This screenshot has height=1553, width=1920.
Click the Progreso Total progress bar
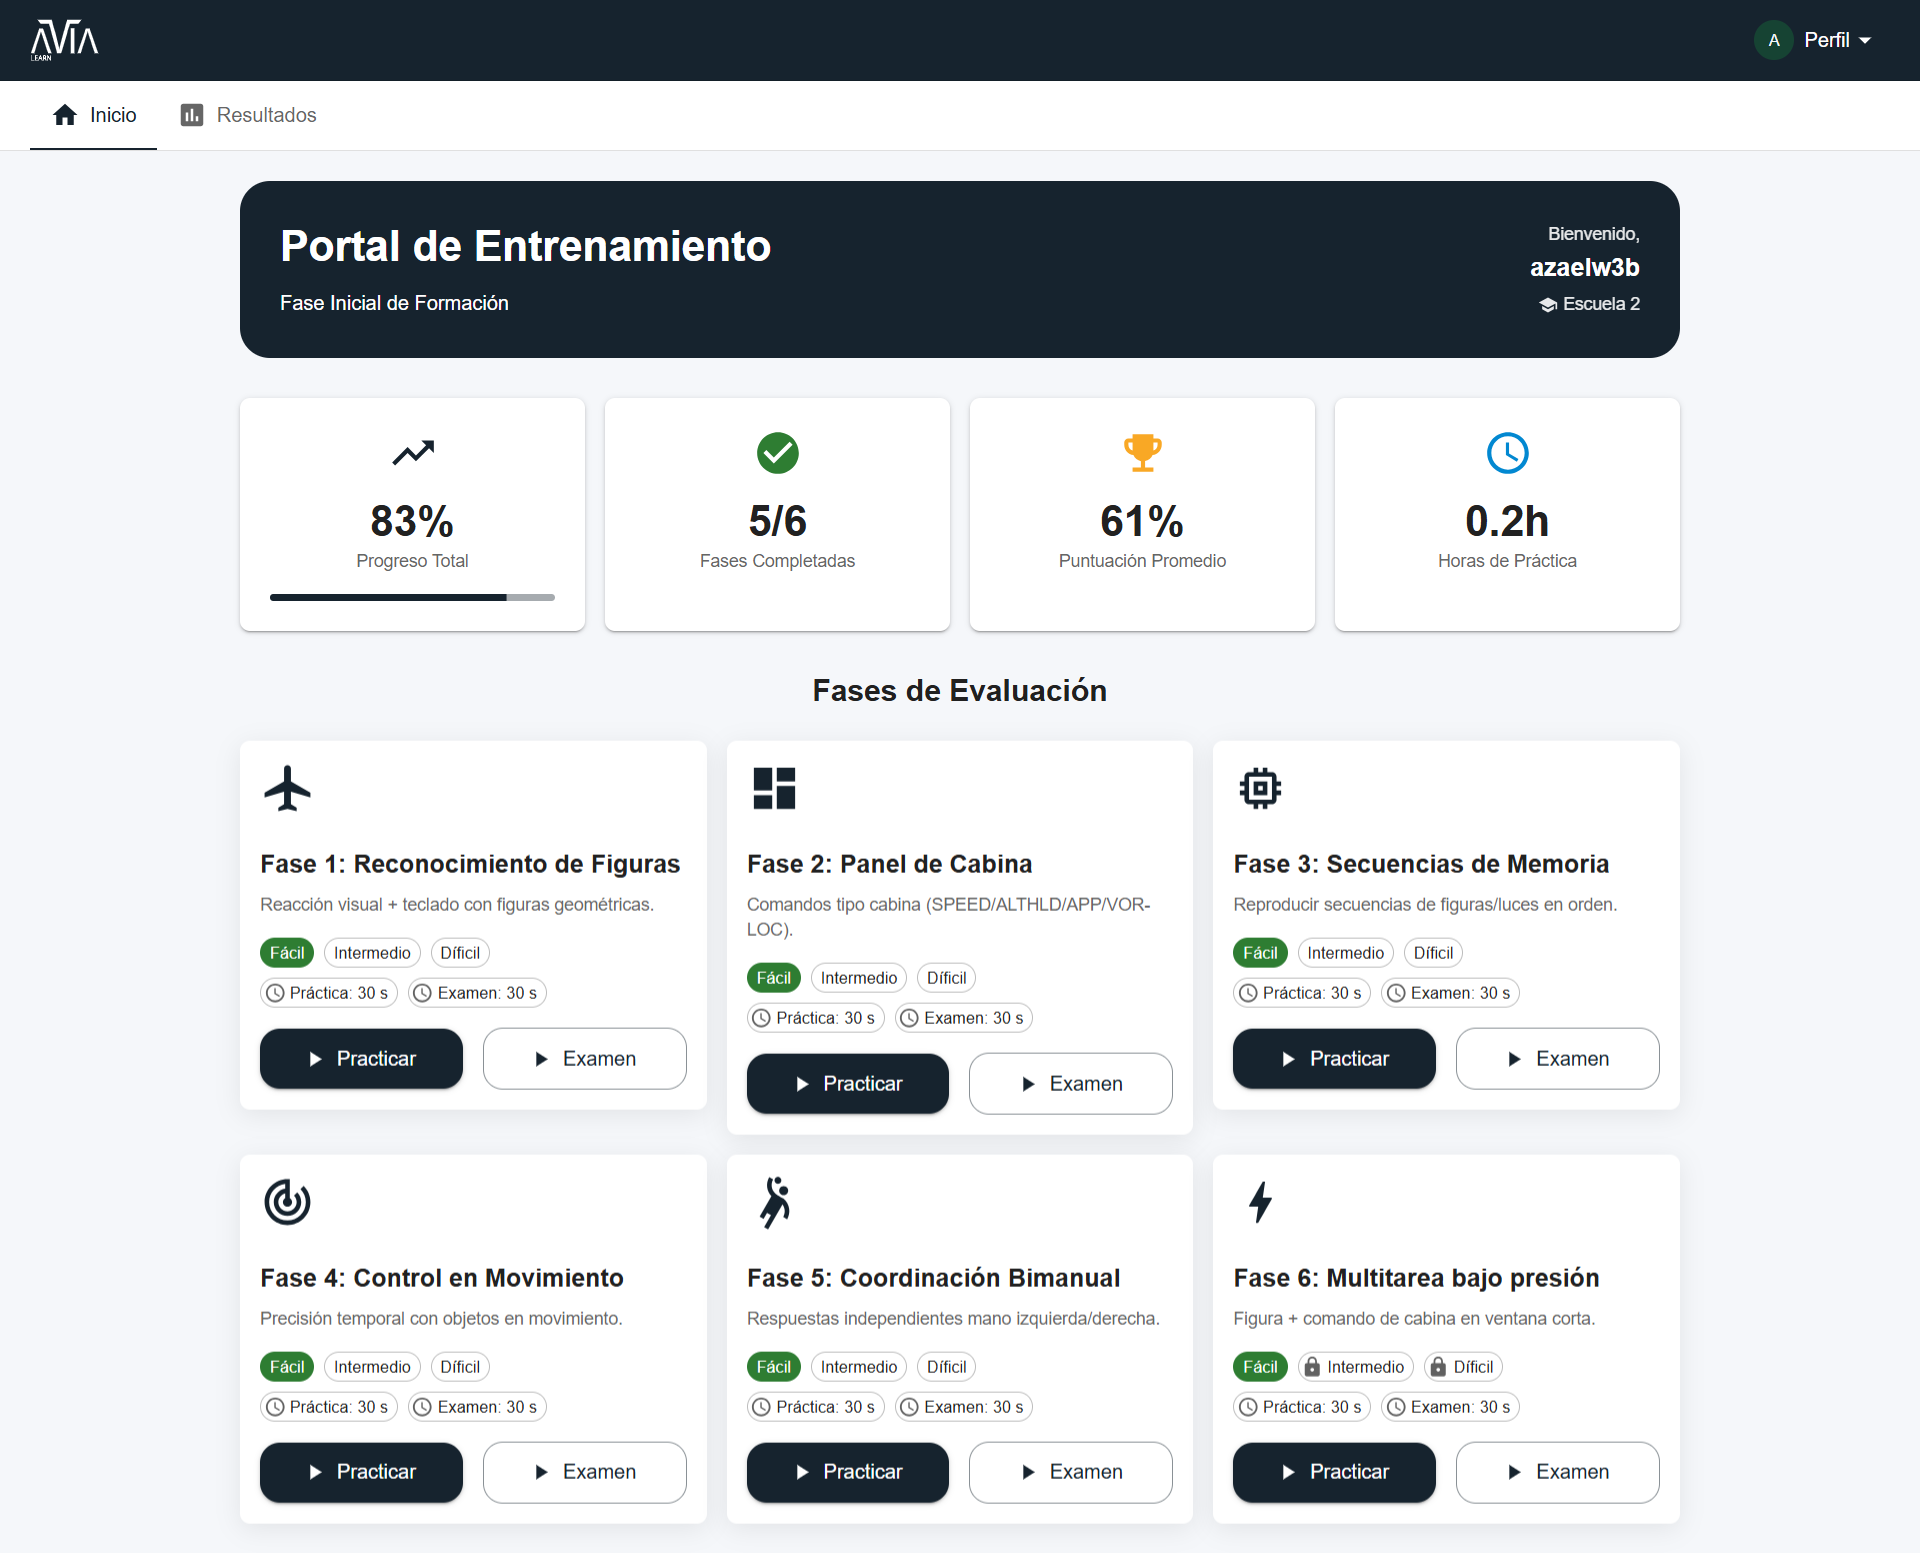(x=411, y=597)
